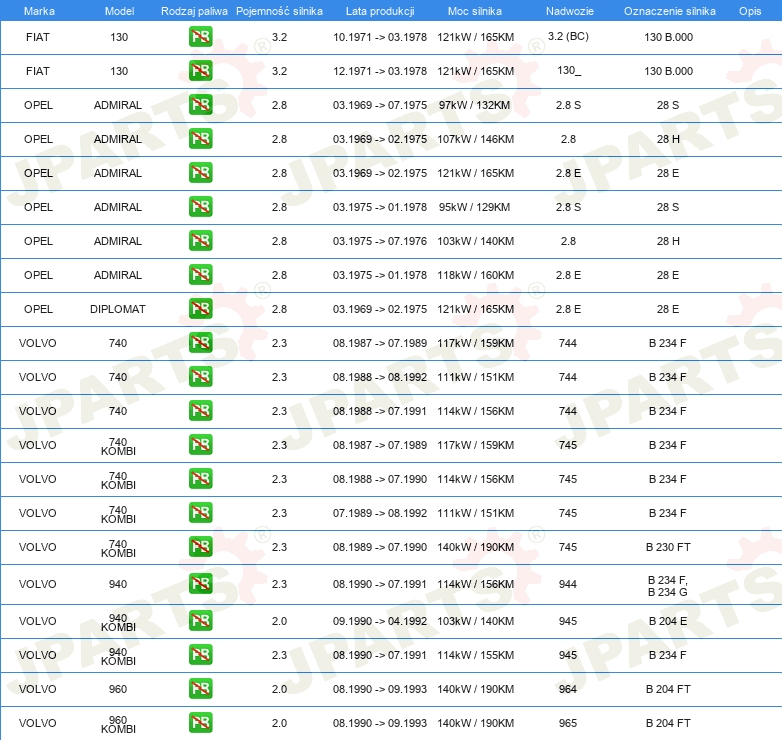
Task: Select the 'B 234 F, B 234 G' engine cell
Action: (x=668, y=586)
